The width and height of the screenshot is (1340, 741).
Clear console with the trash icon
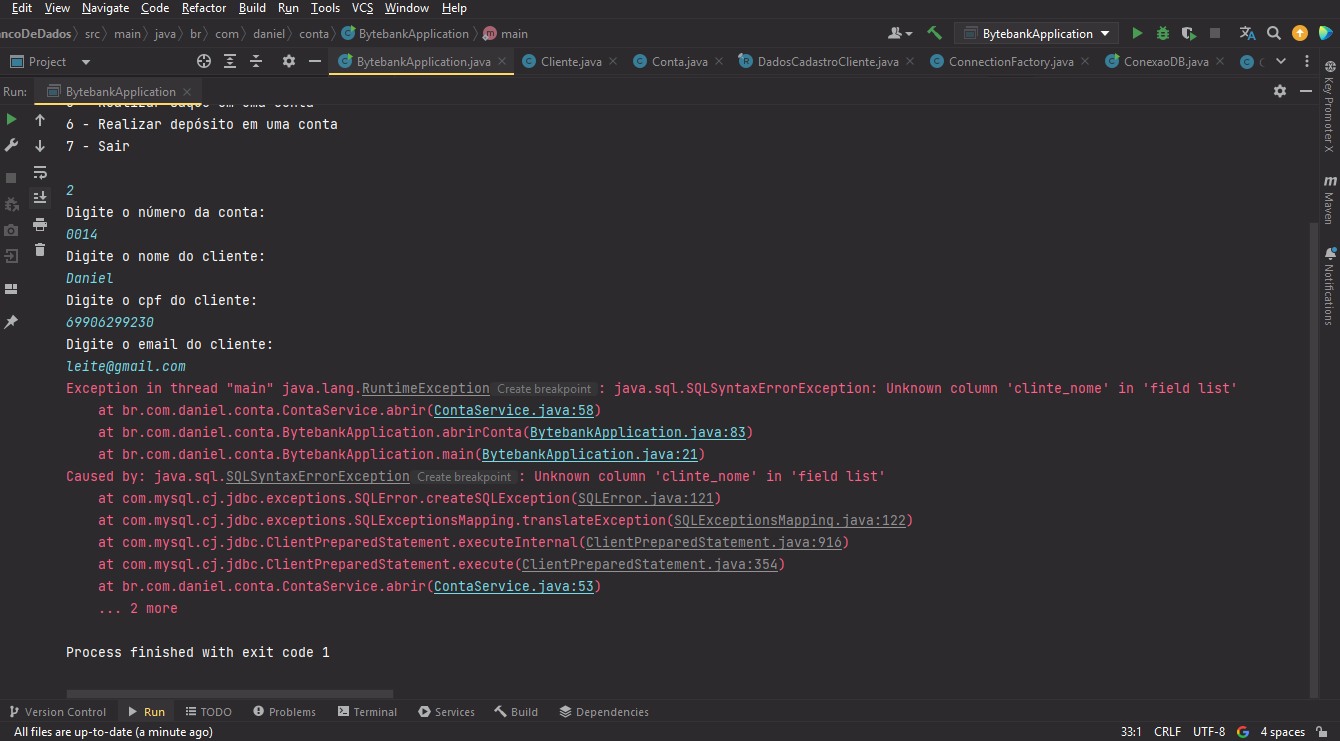tap(40, 250)
